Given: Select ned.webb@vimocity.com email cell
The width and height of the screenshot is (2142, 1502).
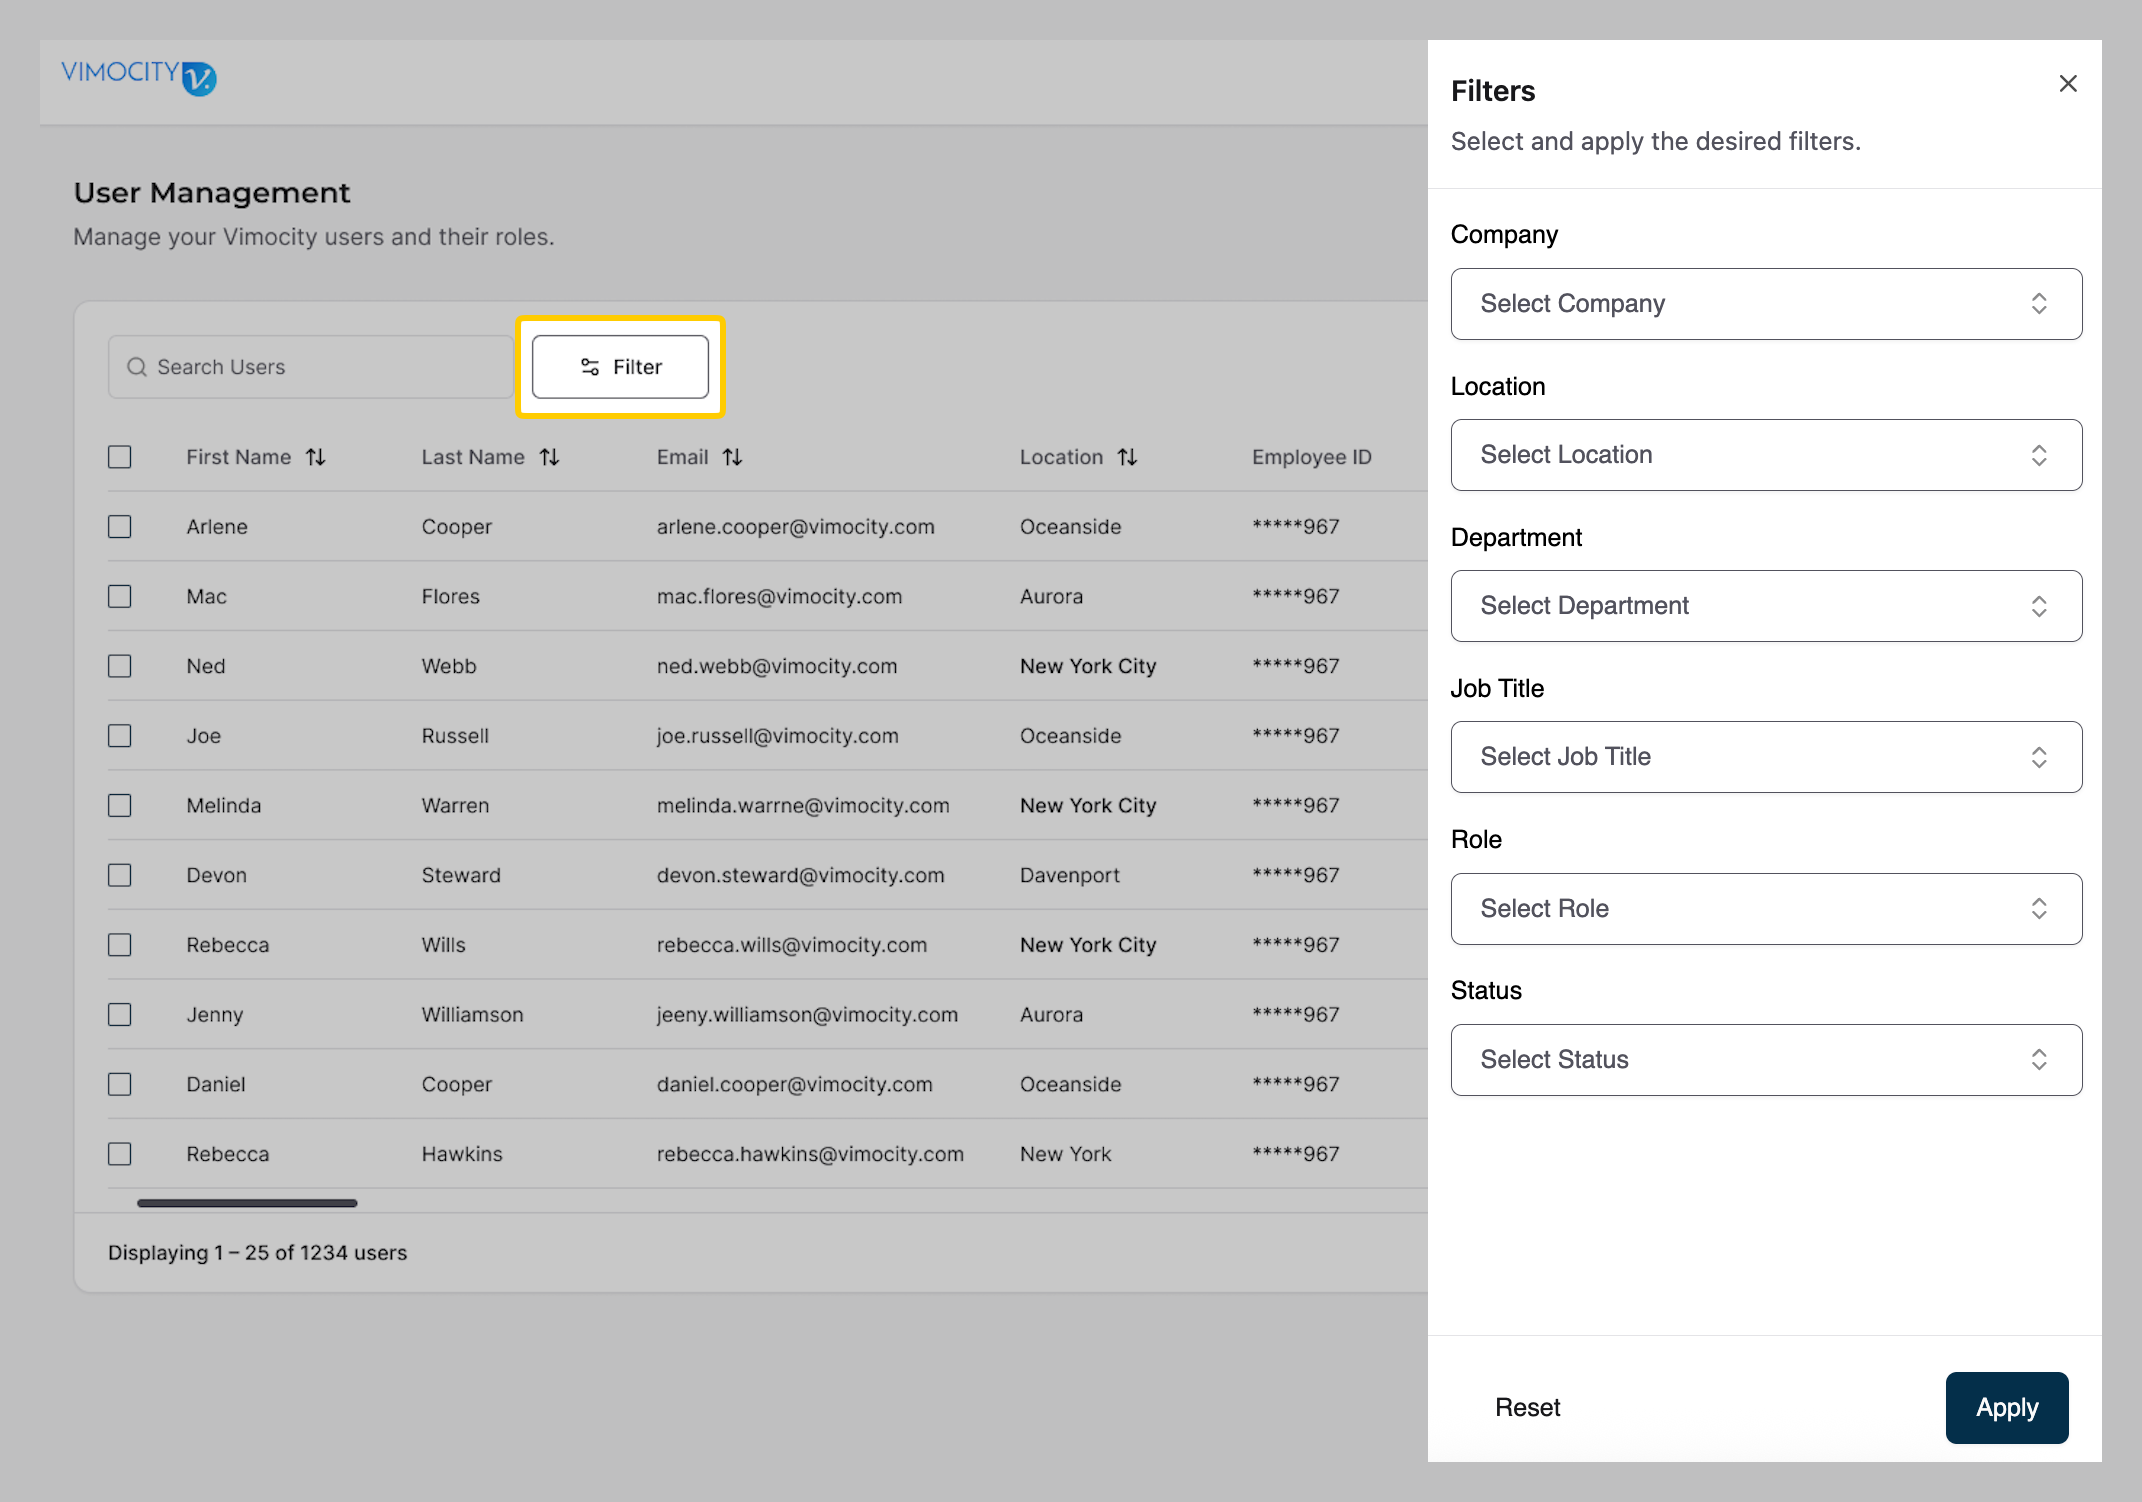Looking at the screenshot, I should coord(777,666).
